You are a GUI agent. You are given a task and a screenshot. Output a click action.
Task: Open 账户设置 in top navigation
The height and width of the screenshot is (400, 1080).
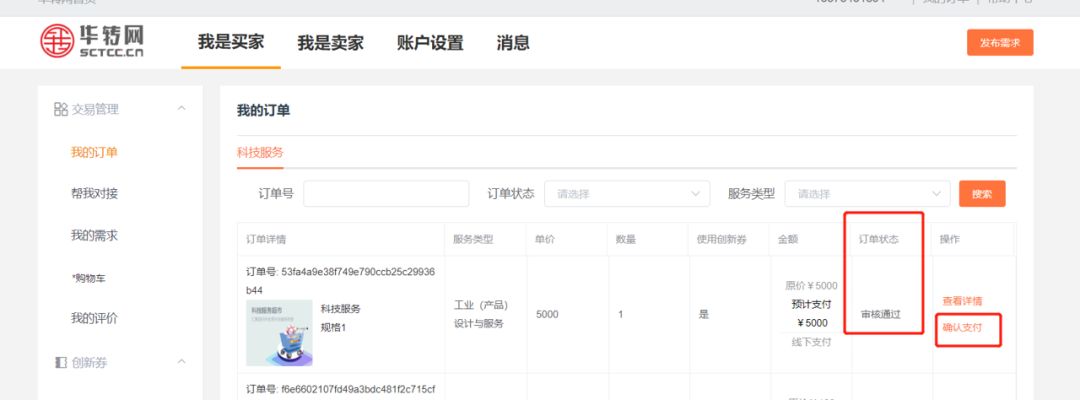click(x=430, y=43)
